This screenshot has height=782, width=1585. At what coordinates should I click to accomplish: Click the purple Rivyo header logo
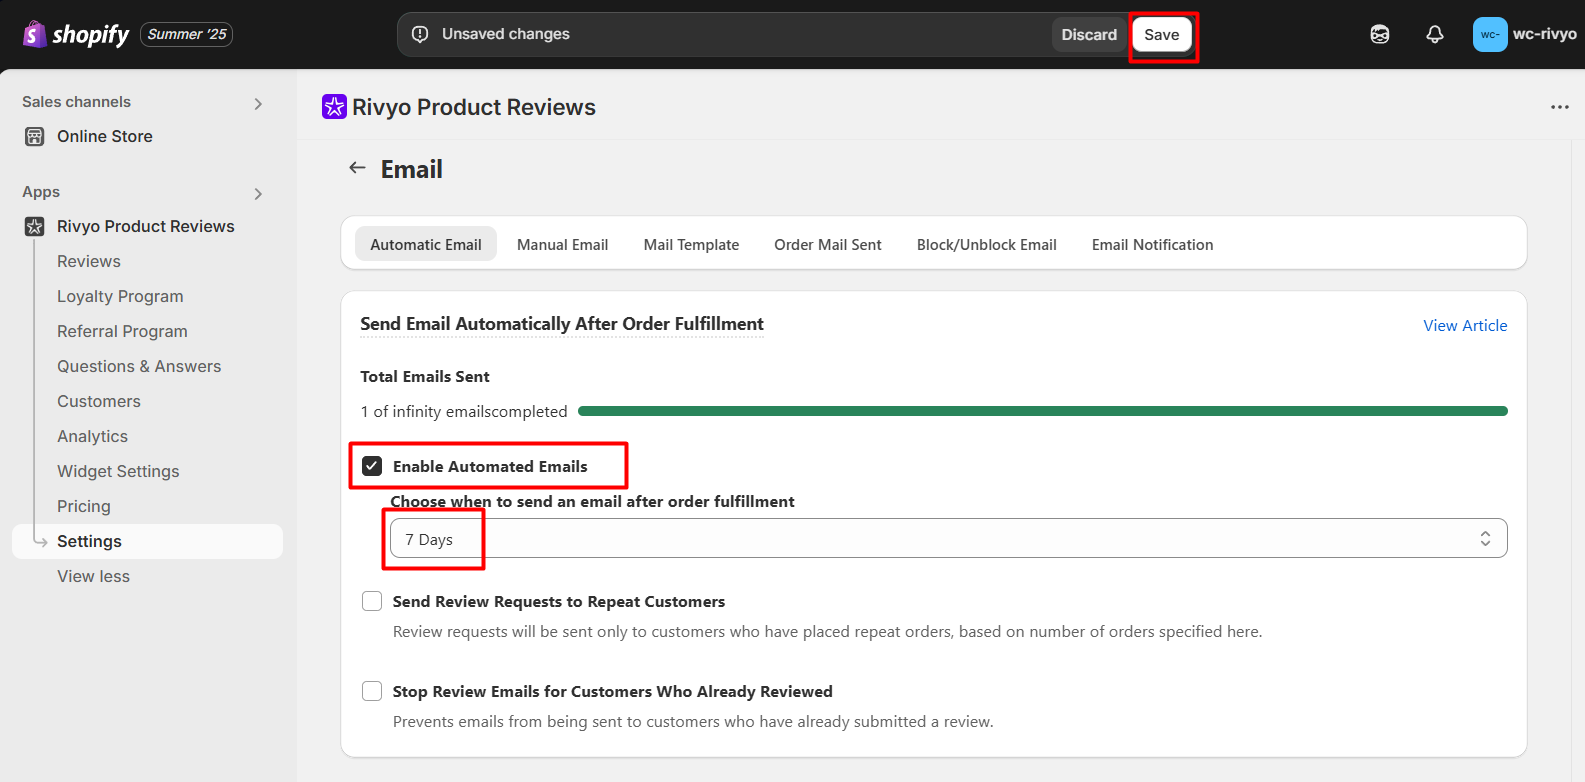tap(334, 106)
